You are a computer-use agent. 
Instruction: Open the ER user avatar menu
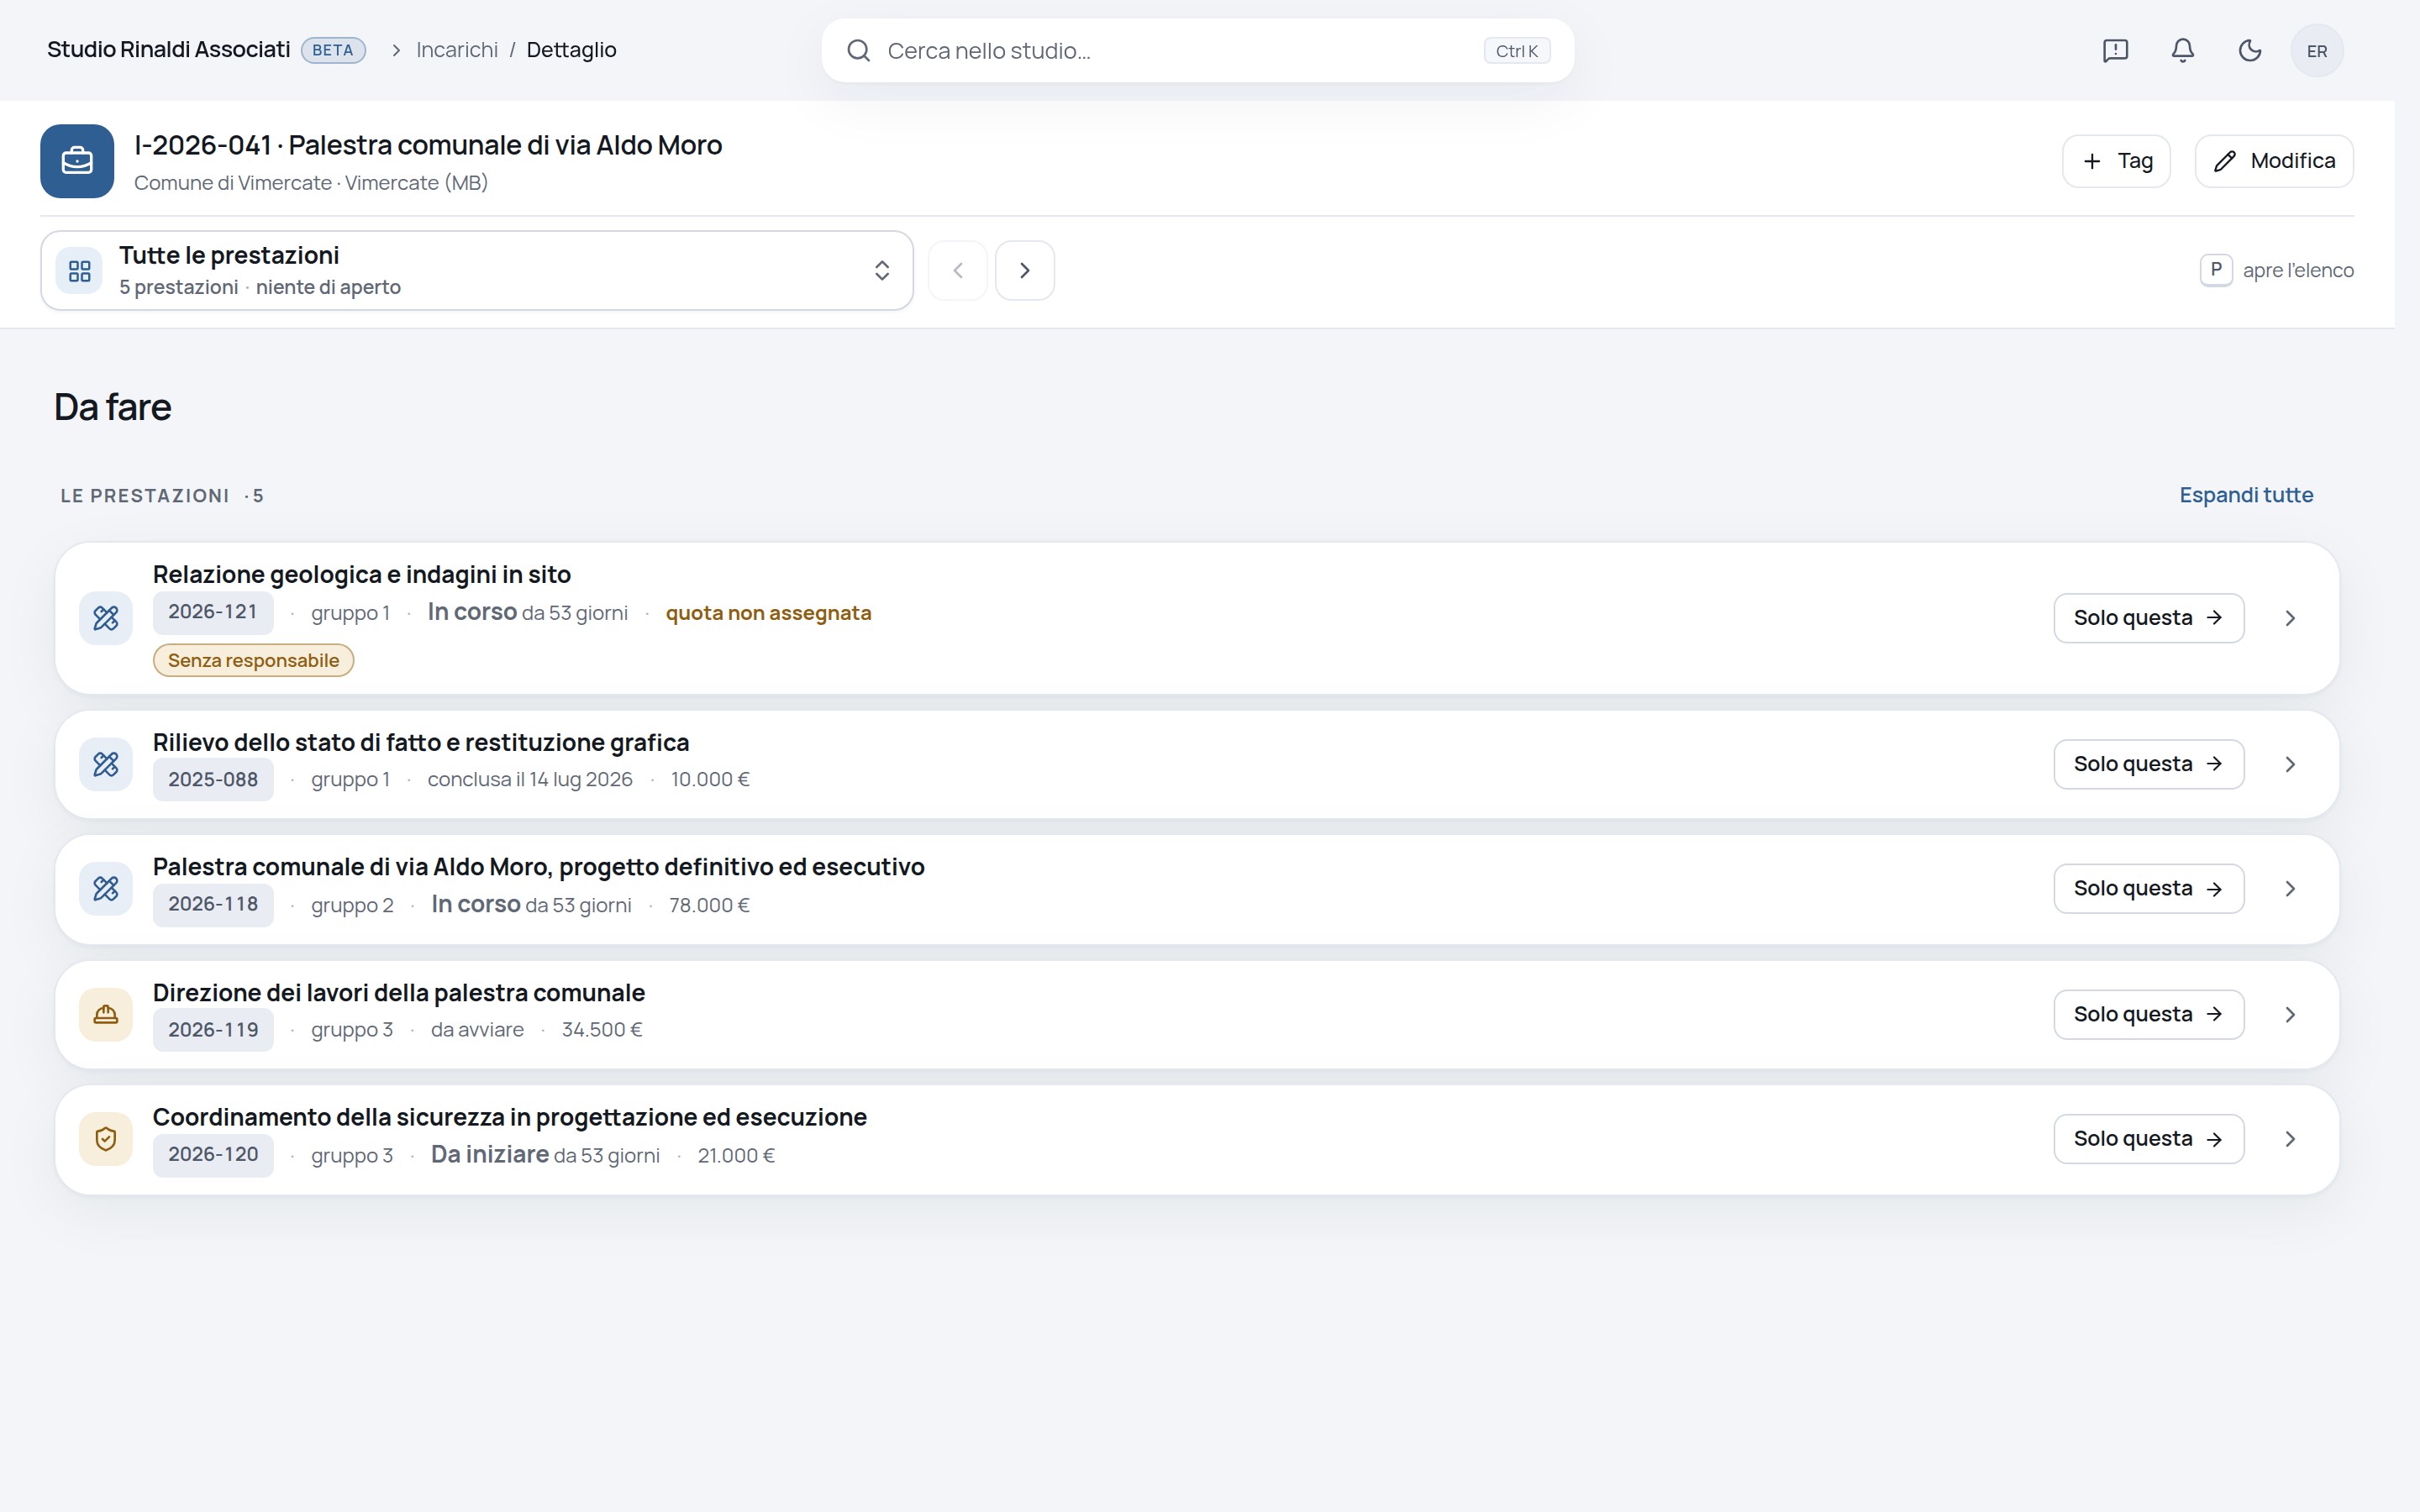(2316, 51)
